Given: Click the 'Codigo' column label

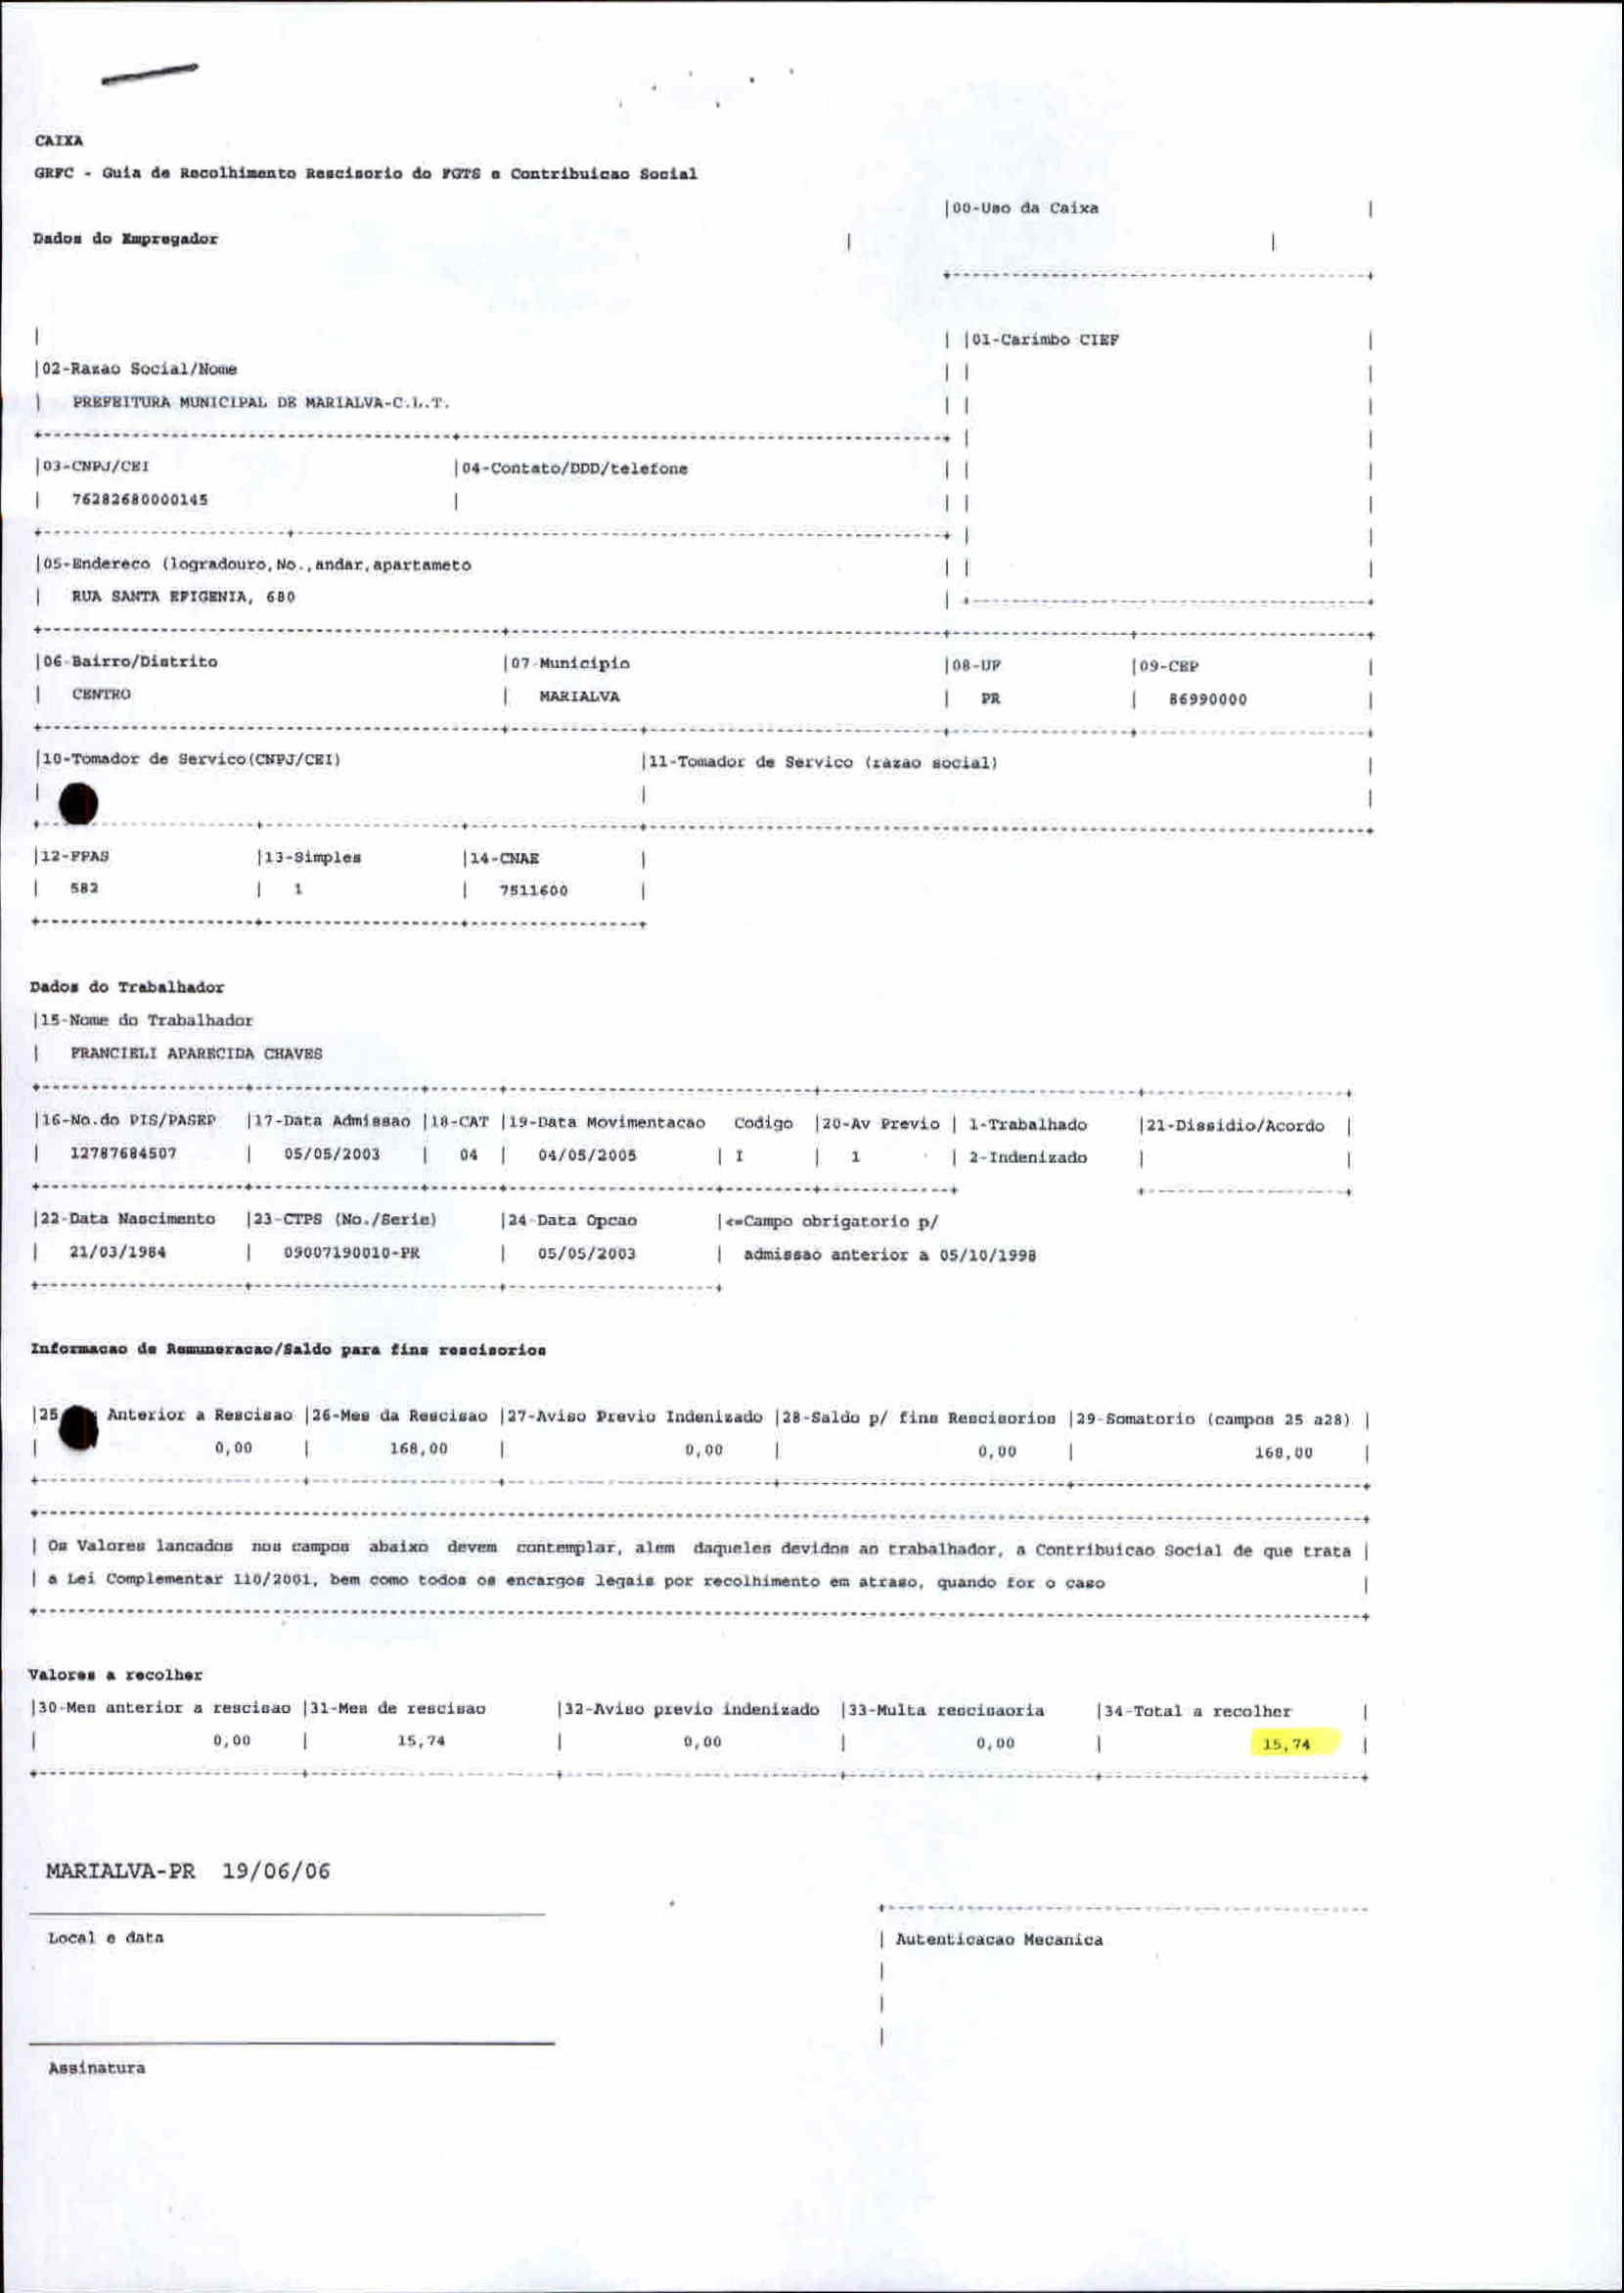Looking at the screenshot, I should tap(763, 1124).
